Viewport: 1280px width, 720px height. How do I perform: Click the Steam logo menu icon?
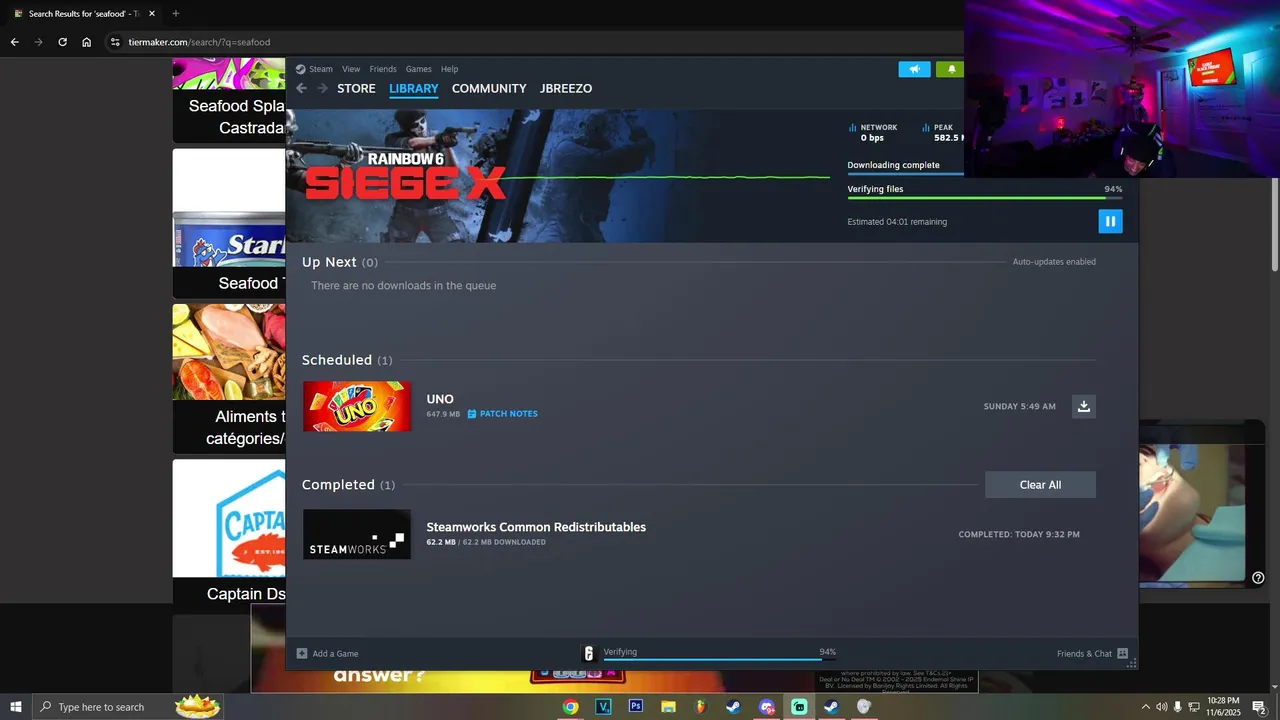click(x=300, y=69)
